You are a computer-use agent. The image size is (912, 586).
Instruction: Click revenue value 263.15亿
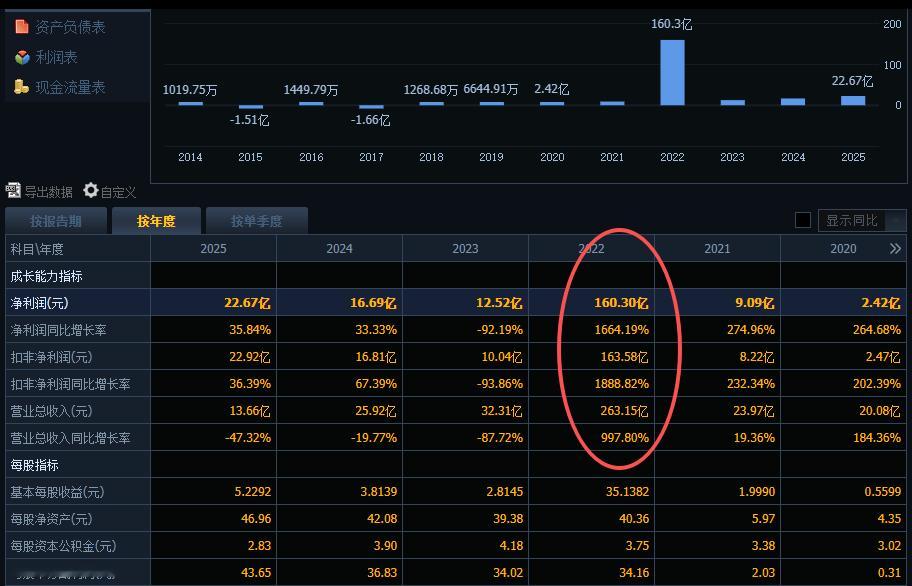pos(624,411)
